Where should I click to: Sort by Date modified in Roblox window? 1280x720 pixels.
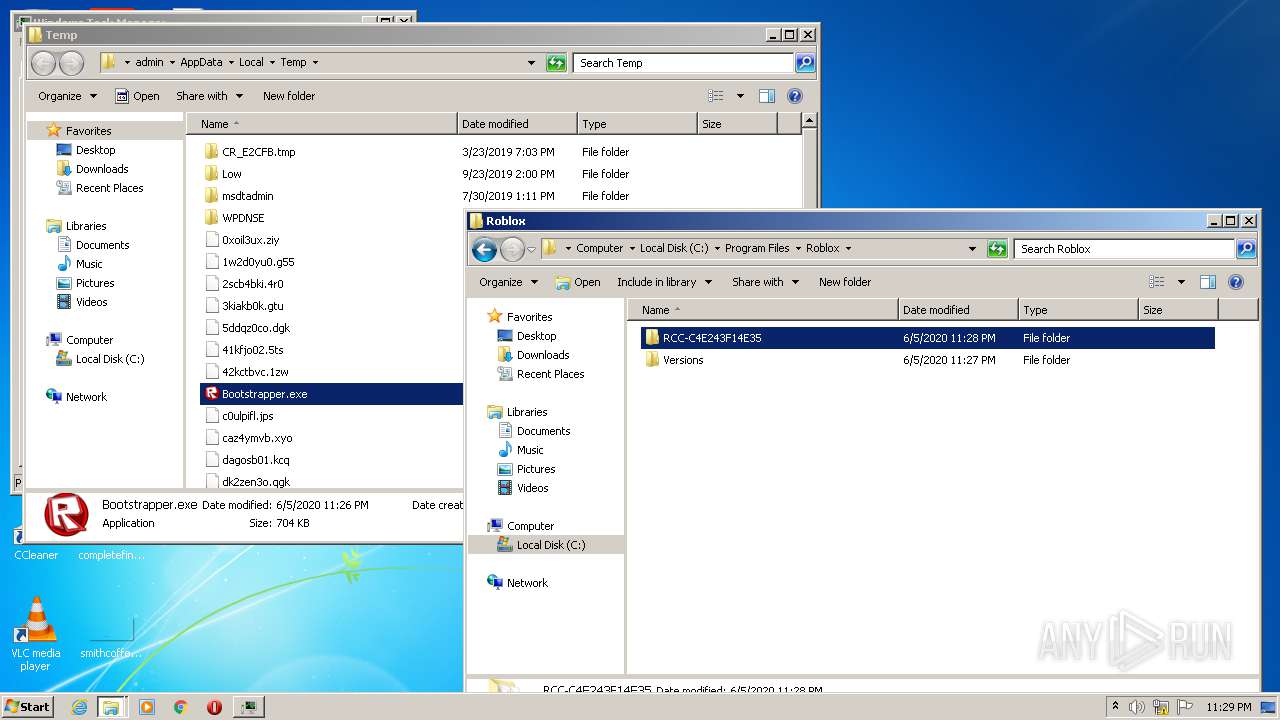[x=958, y=310]
